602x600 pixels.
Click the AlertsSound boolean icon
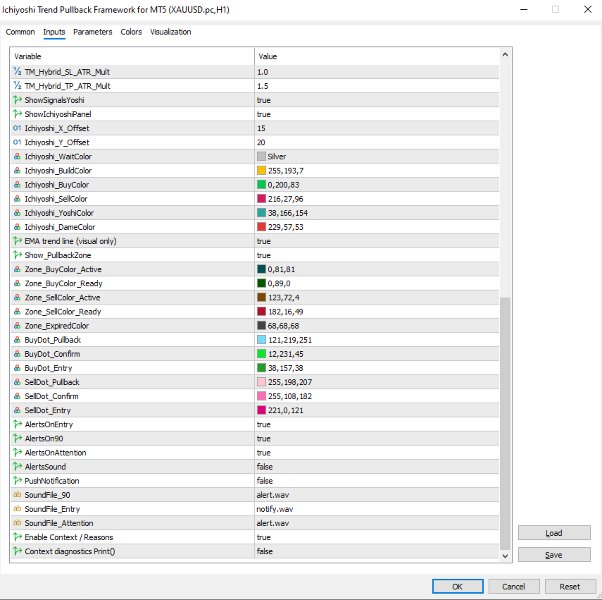coord(17,466)
